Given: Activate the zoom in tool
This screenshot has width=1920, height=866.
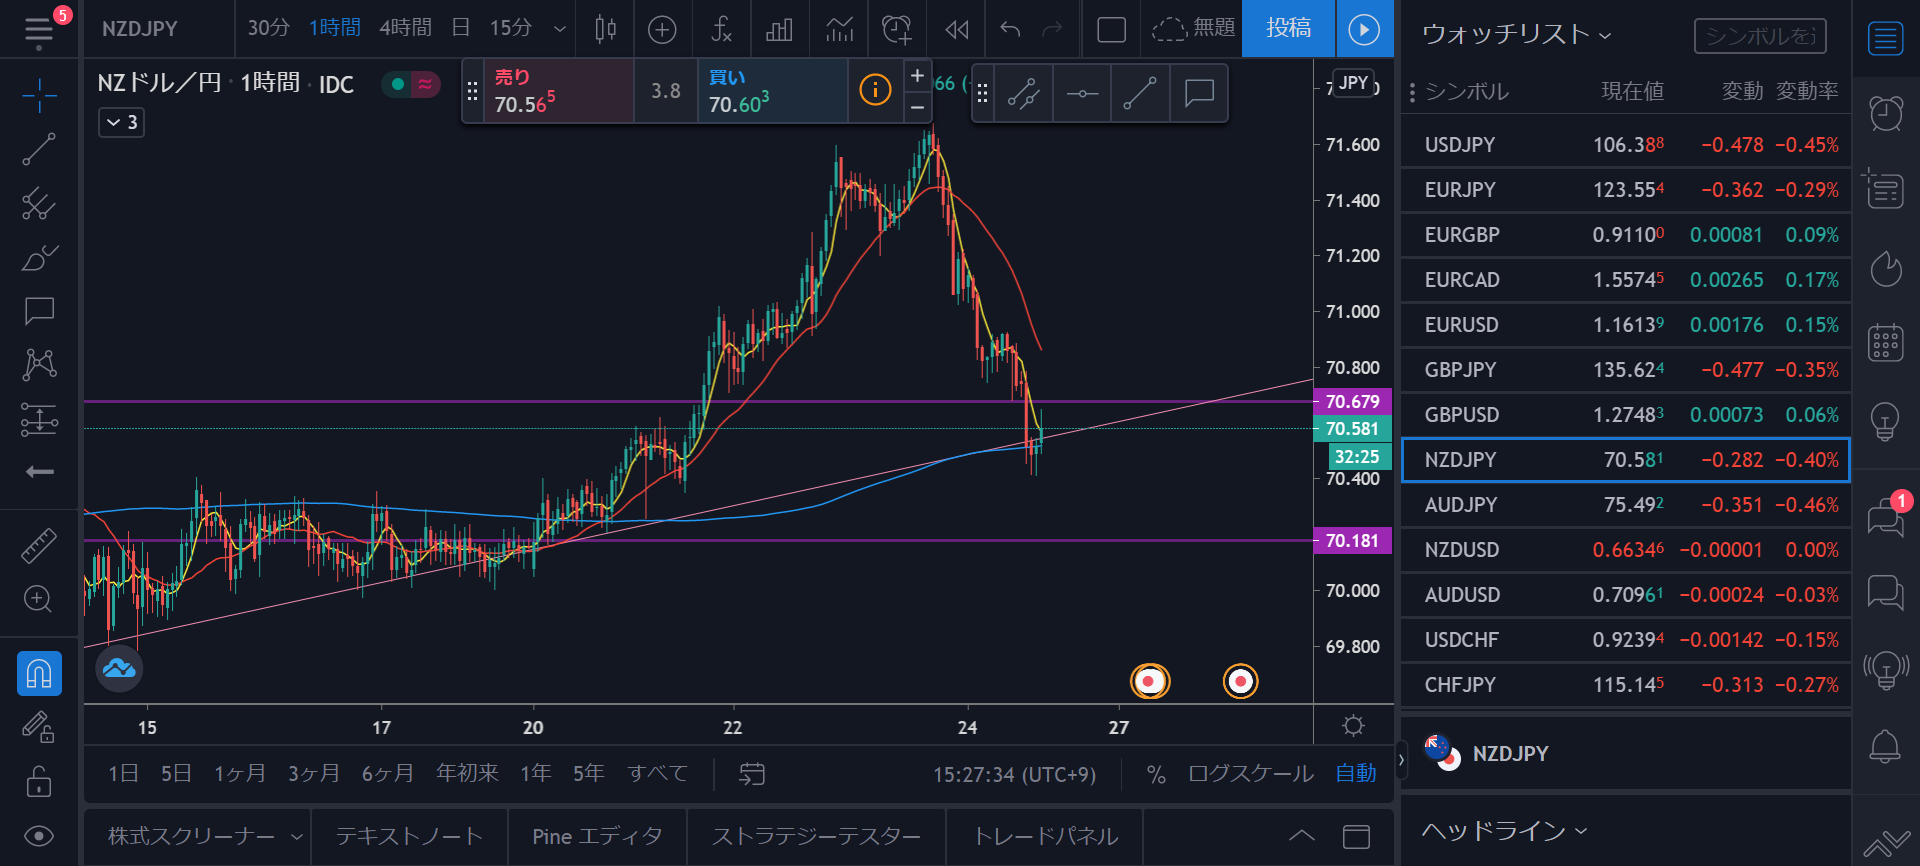Looking at the screenshot, I should coord(39,599).
